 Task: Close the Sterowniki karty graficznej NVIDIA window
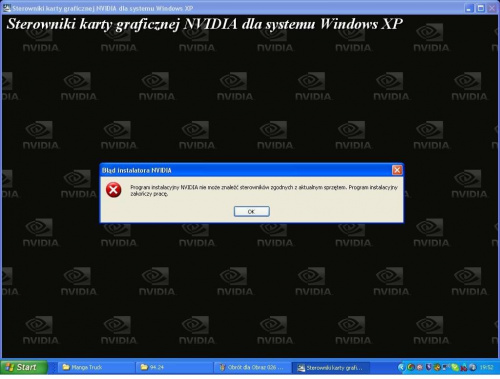click(x=492, y=9)
